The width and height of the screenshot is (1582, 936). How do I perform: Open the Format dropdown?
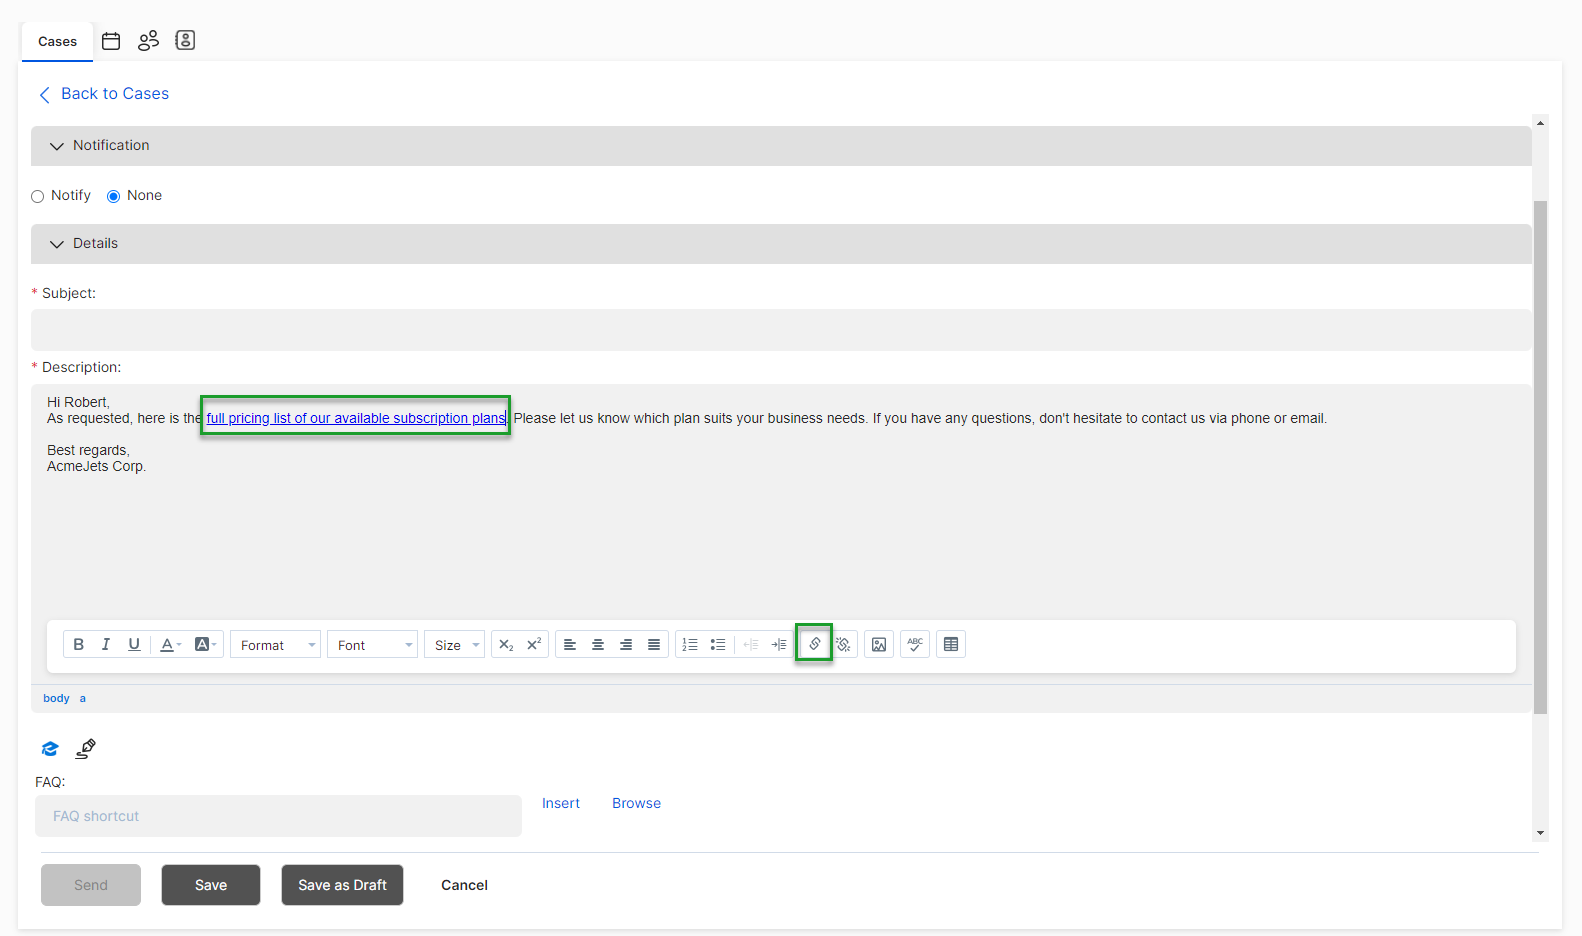275,645
